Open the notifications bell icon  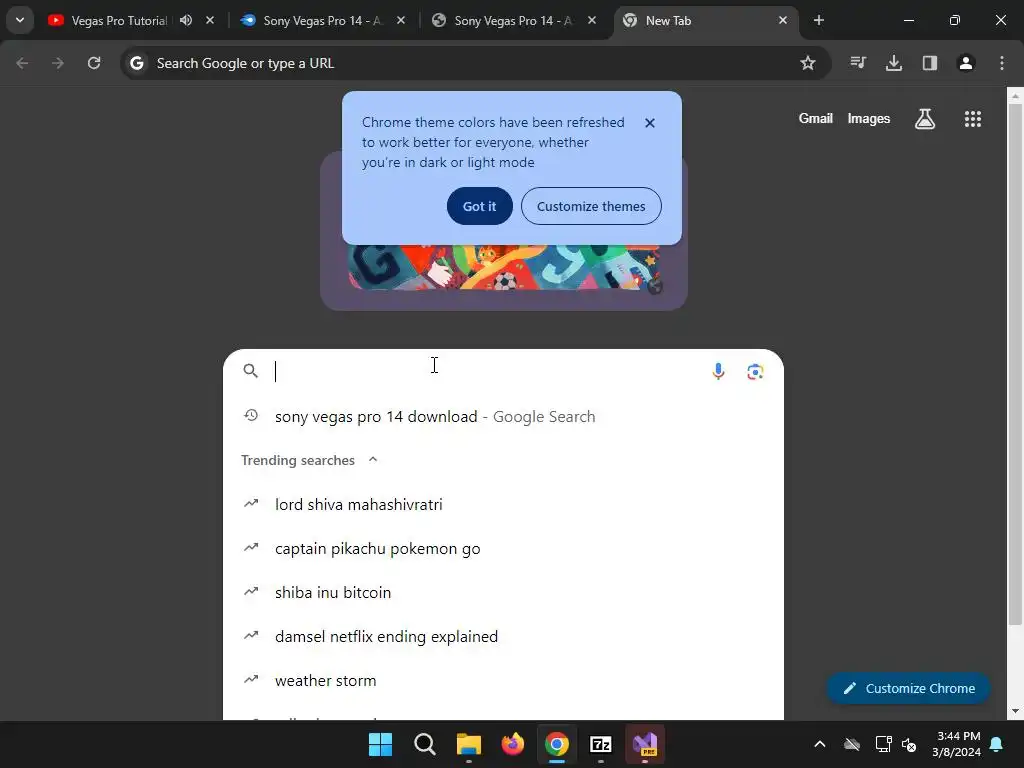(x=997, y=744)
